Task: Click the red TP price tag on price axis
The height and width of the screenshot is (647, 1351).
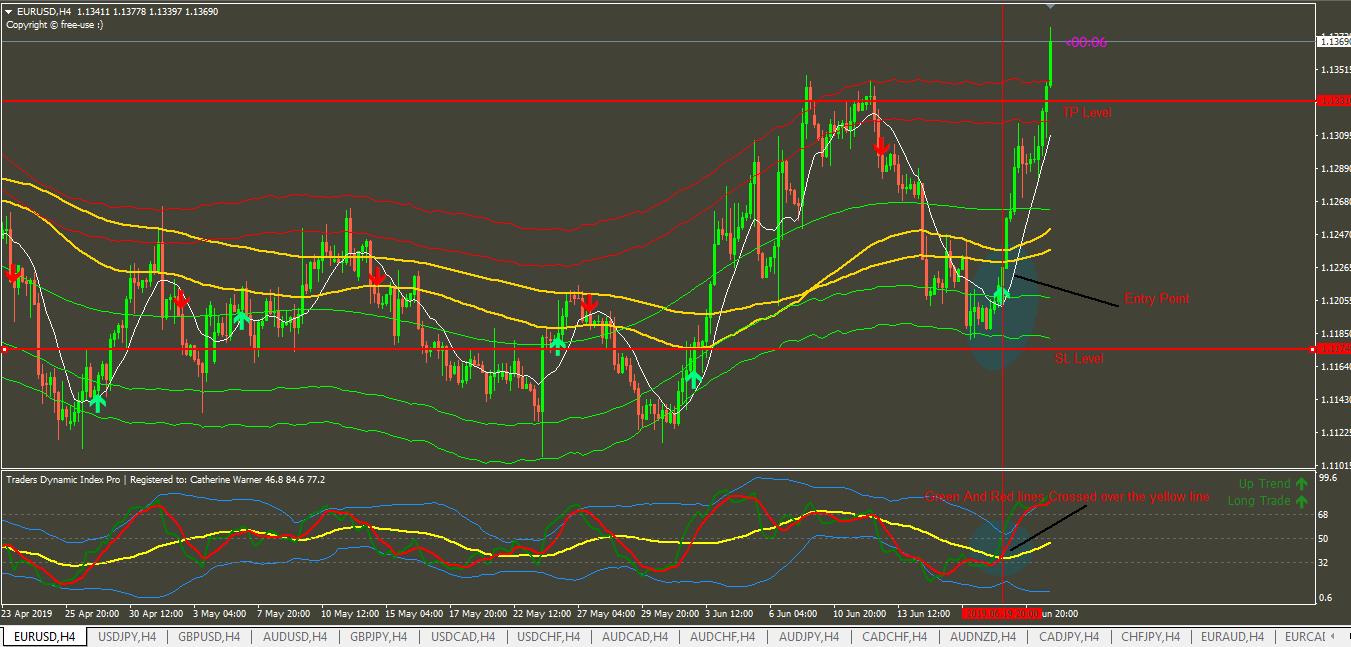Action: click(x=1333, y=101)
